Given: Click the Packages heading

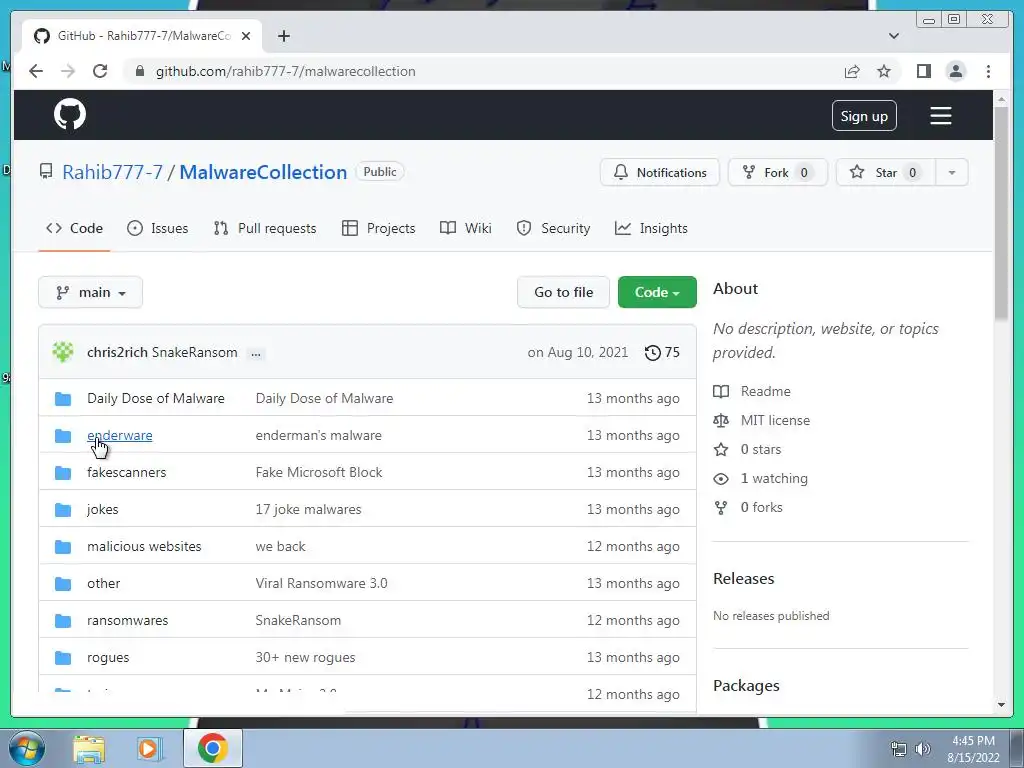Looking at the screenshot, I should click(x=746, y=686).
